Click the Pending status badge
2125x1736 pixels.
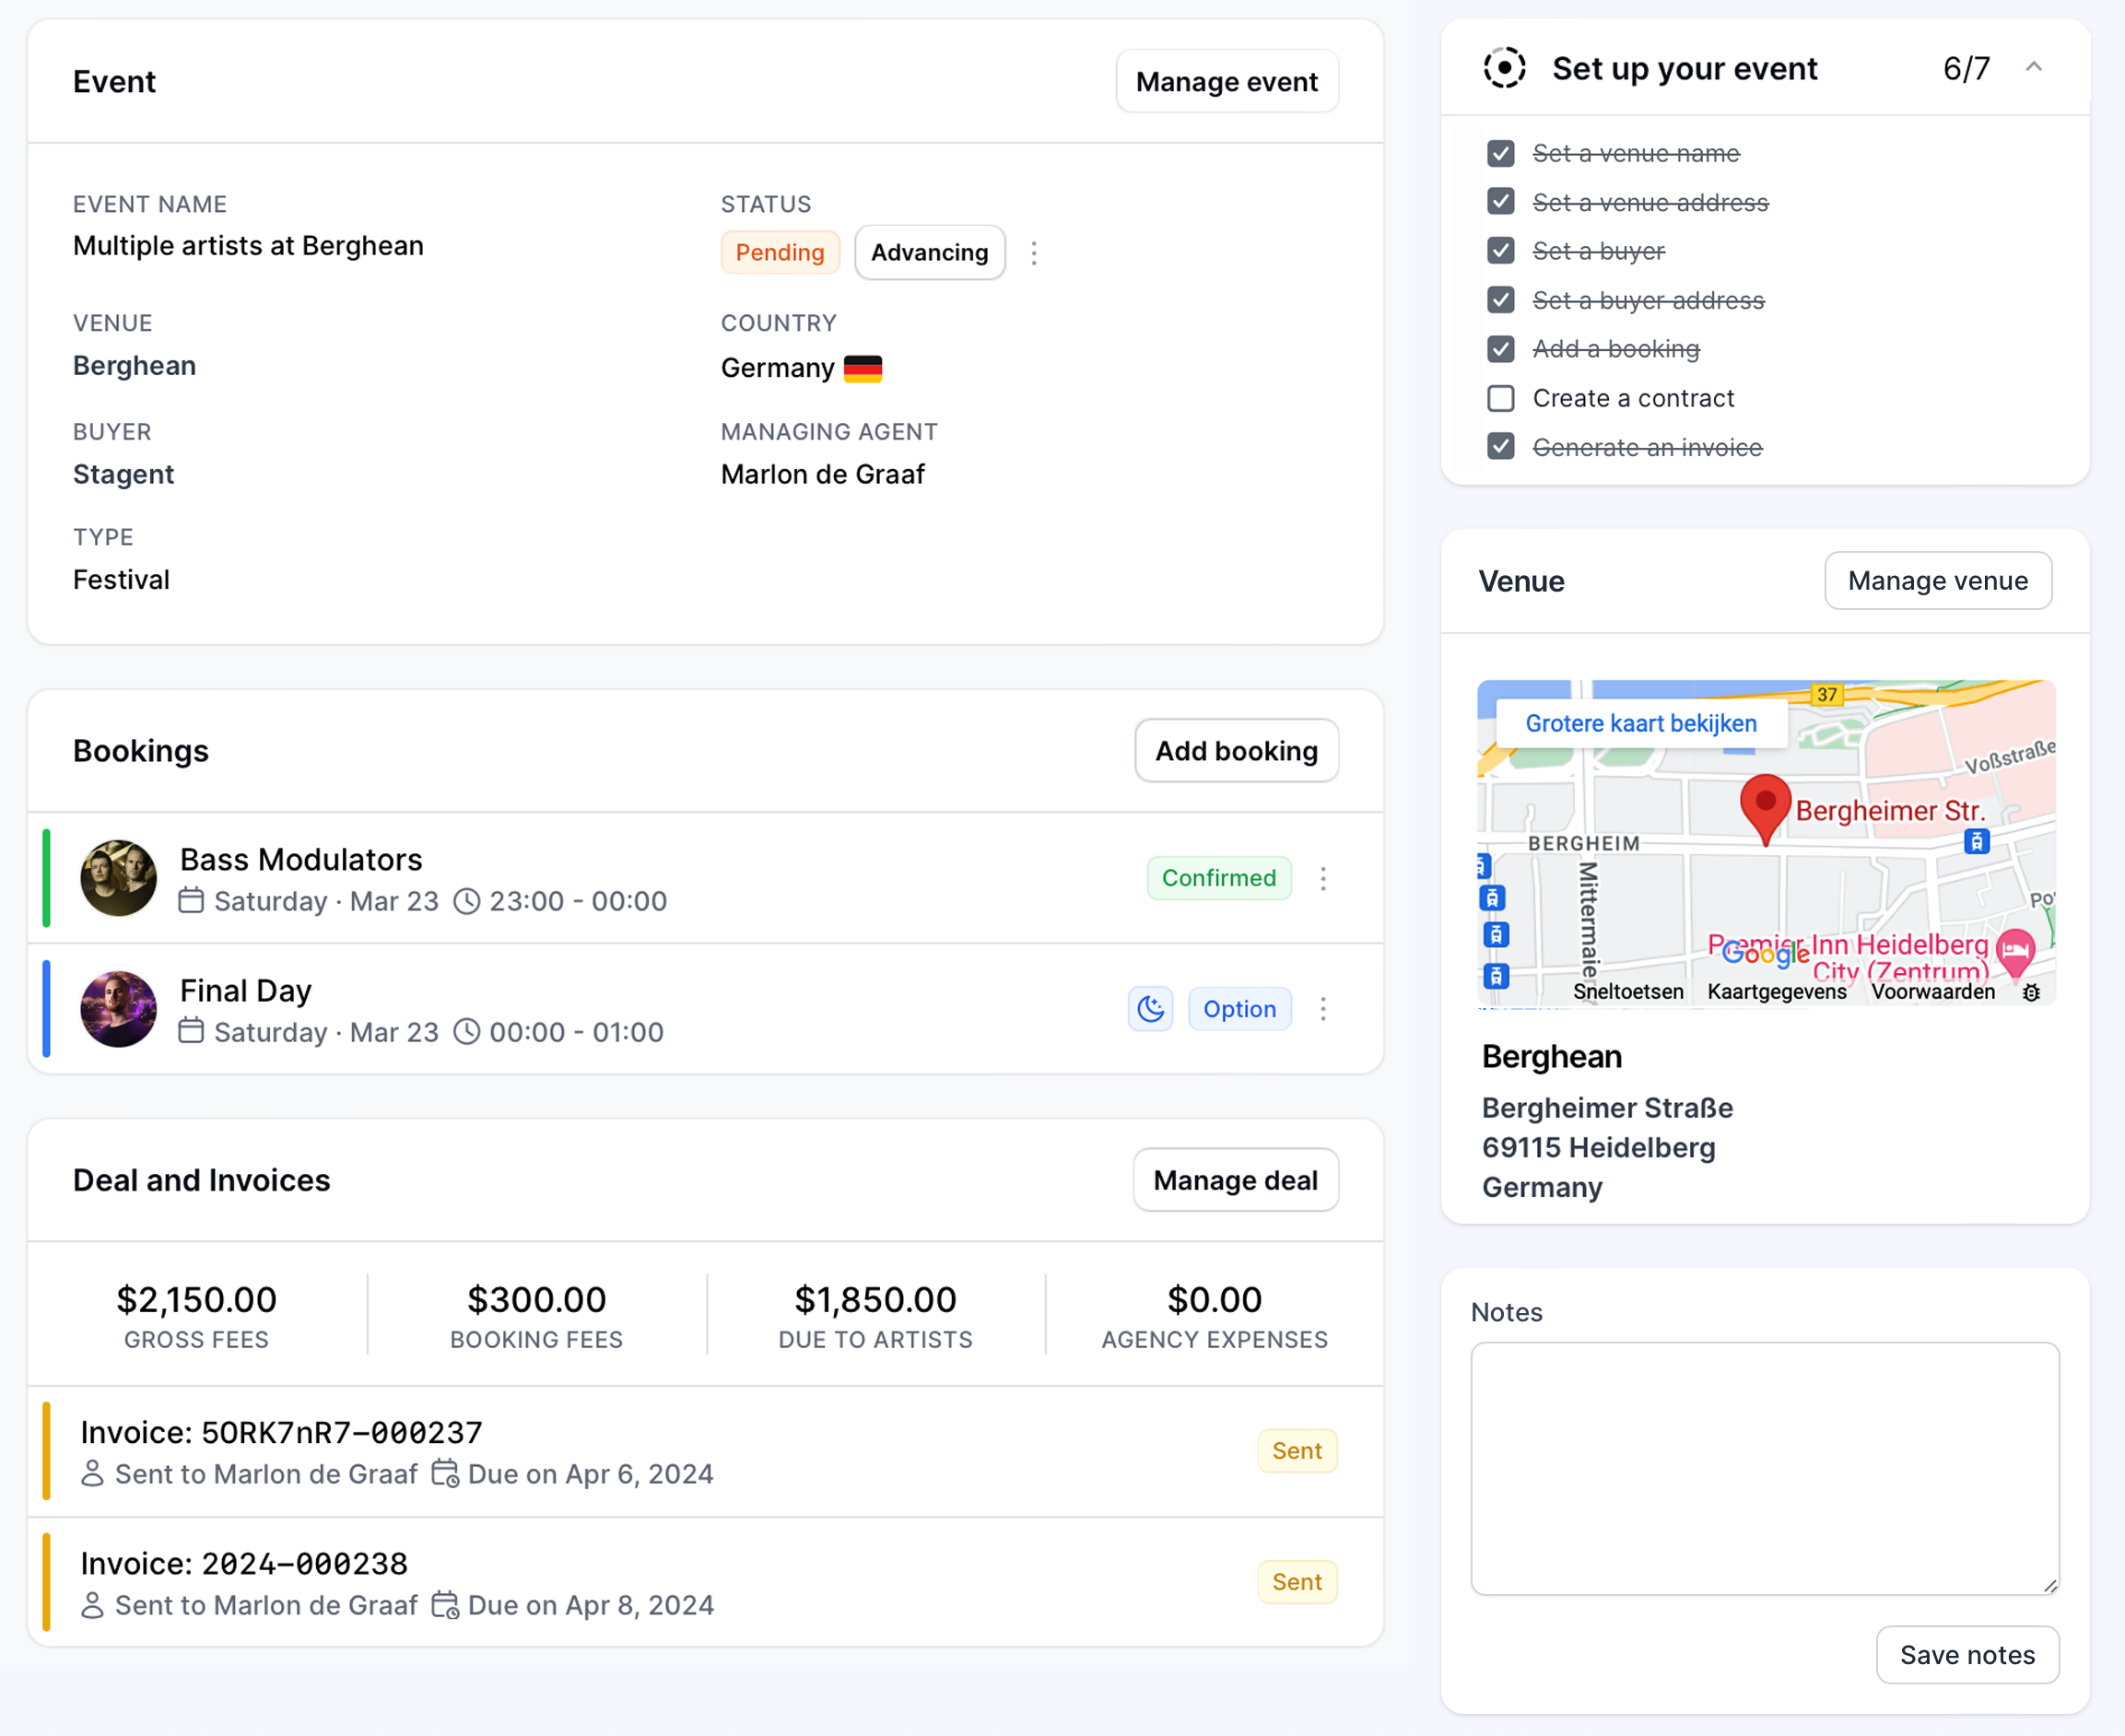click(780, 253)
